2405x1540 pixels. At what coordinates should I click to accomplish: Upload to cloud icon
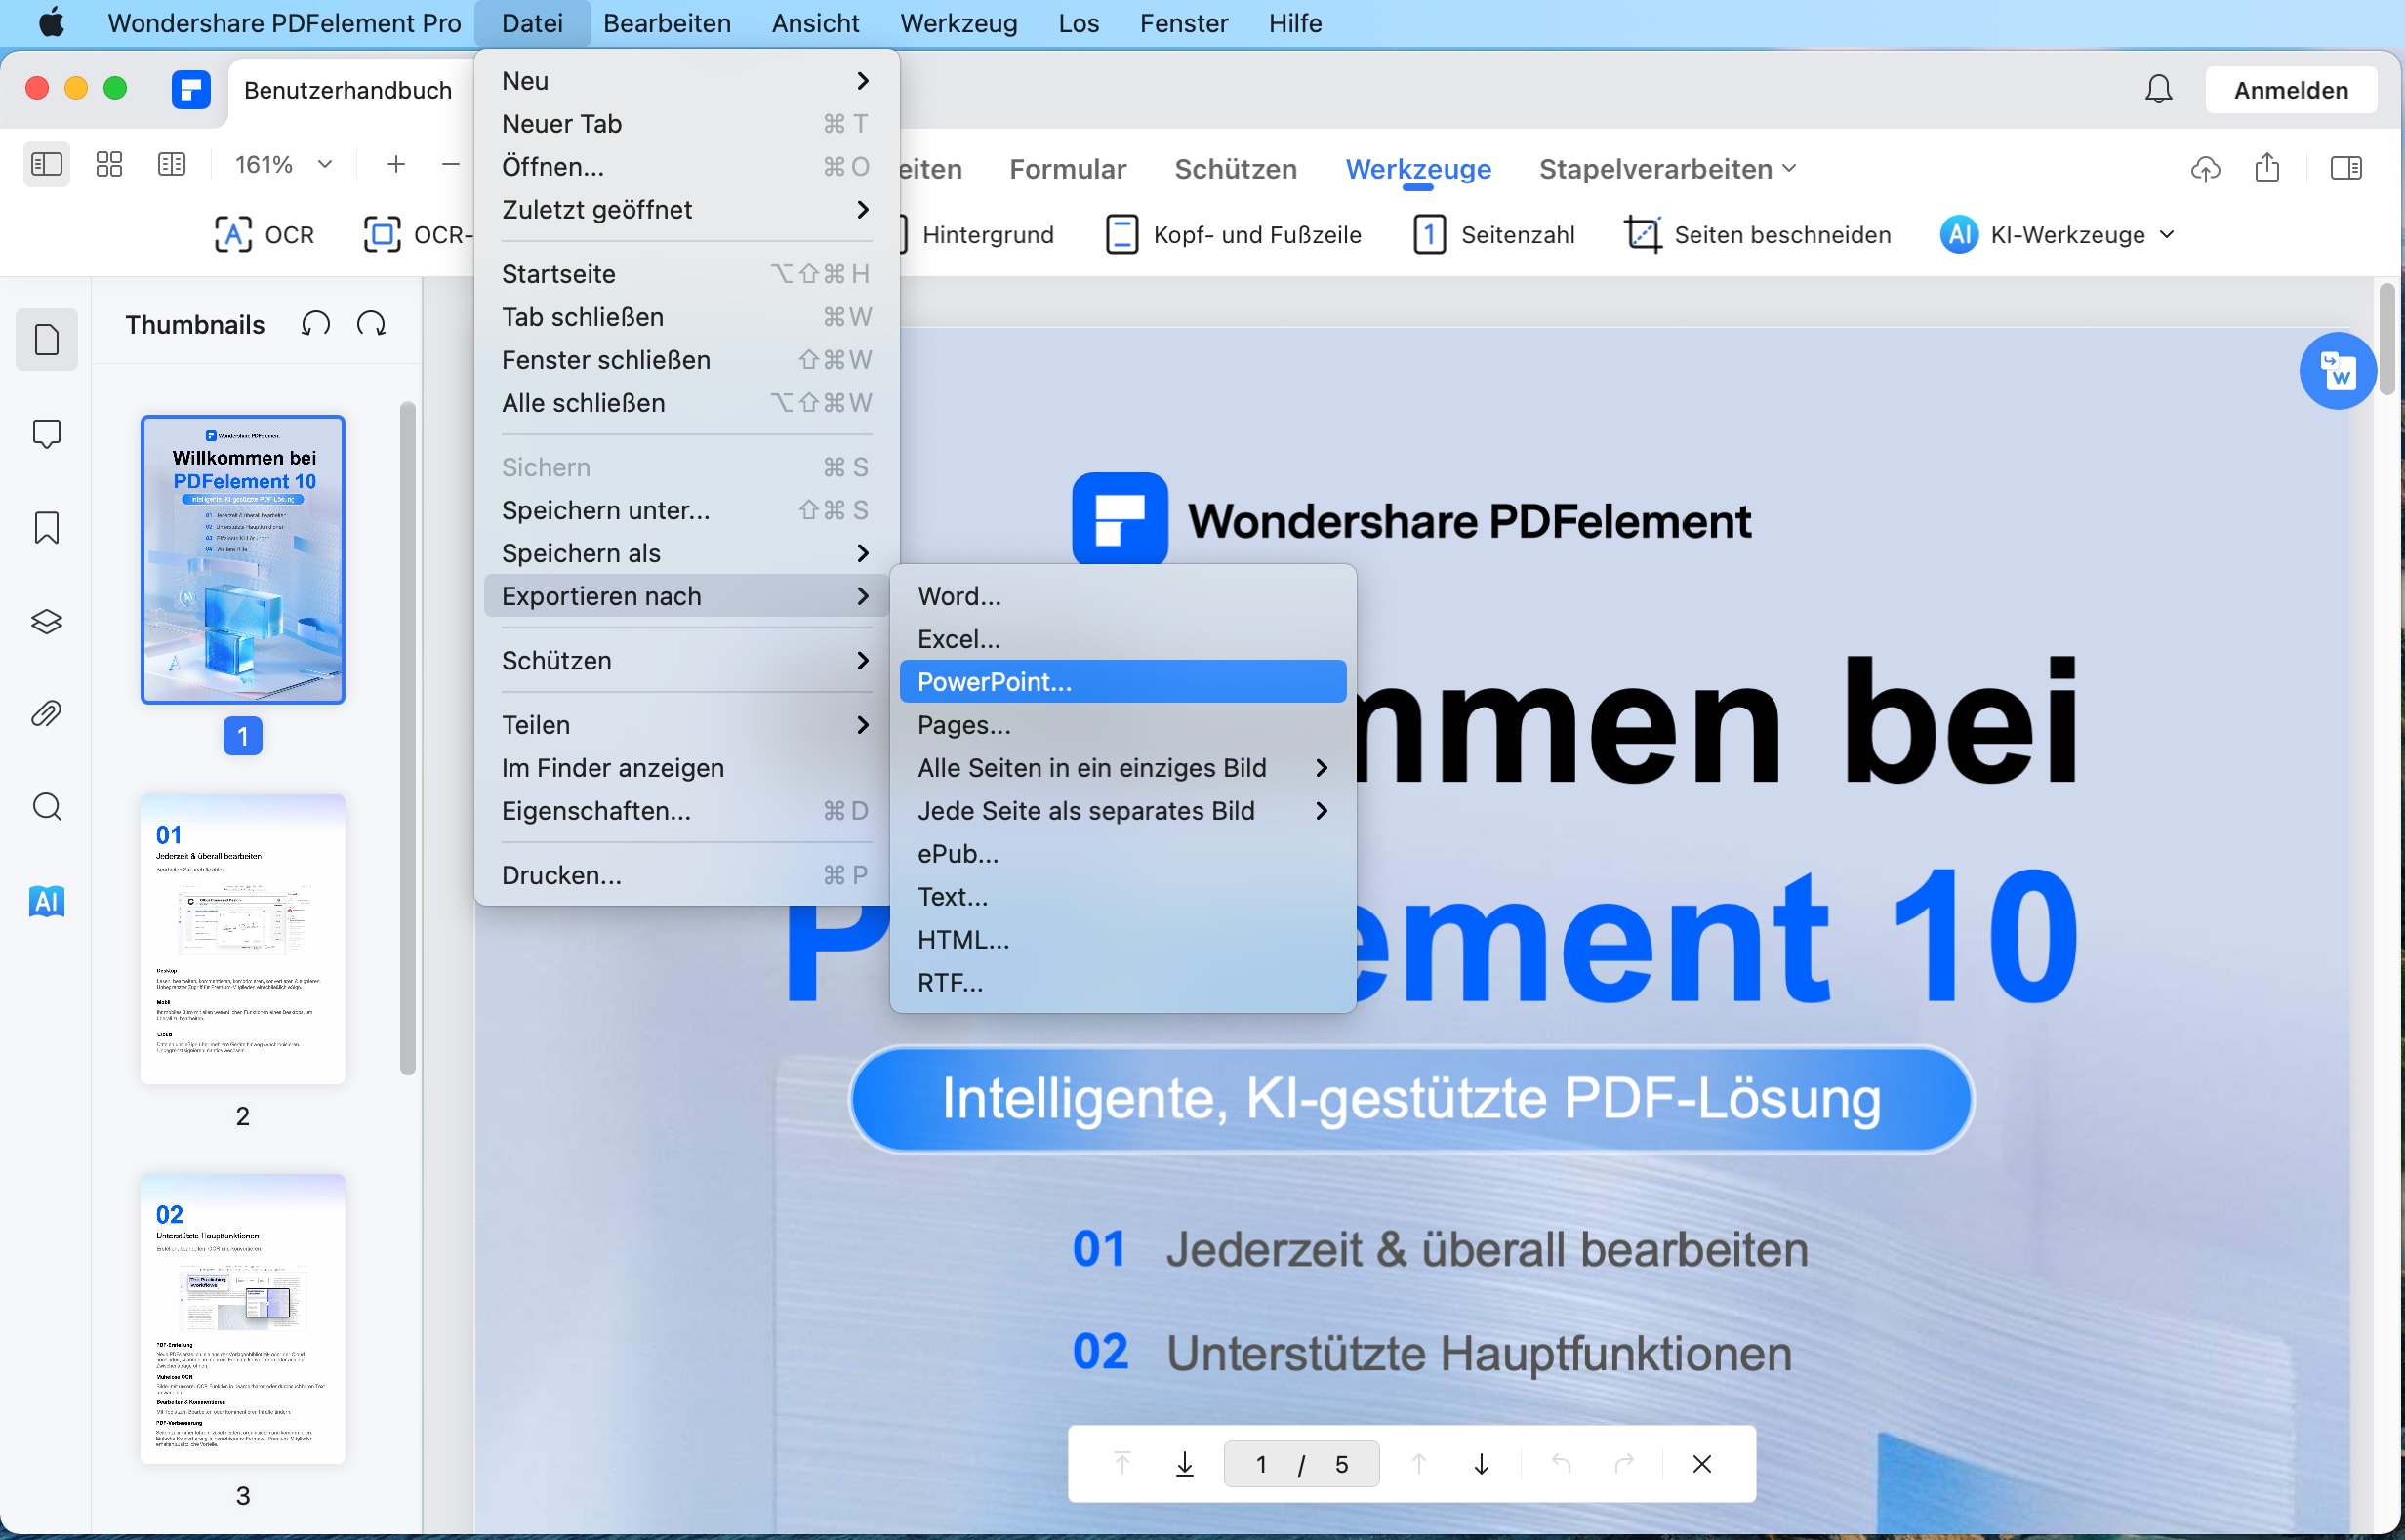(x=2205, y=168)
